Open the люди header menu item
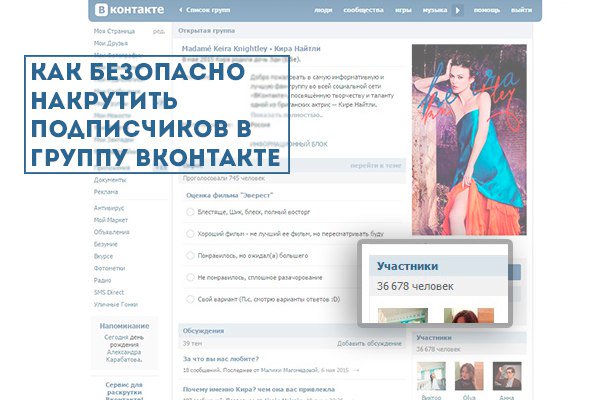Screen dimensions: 600x400 coord(323,10)
